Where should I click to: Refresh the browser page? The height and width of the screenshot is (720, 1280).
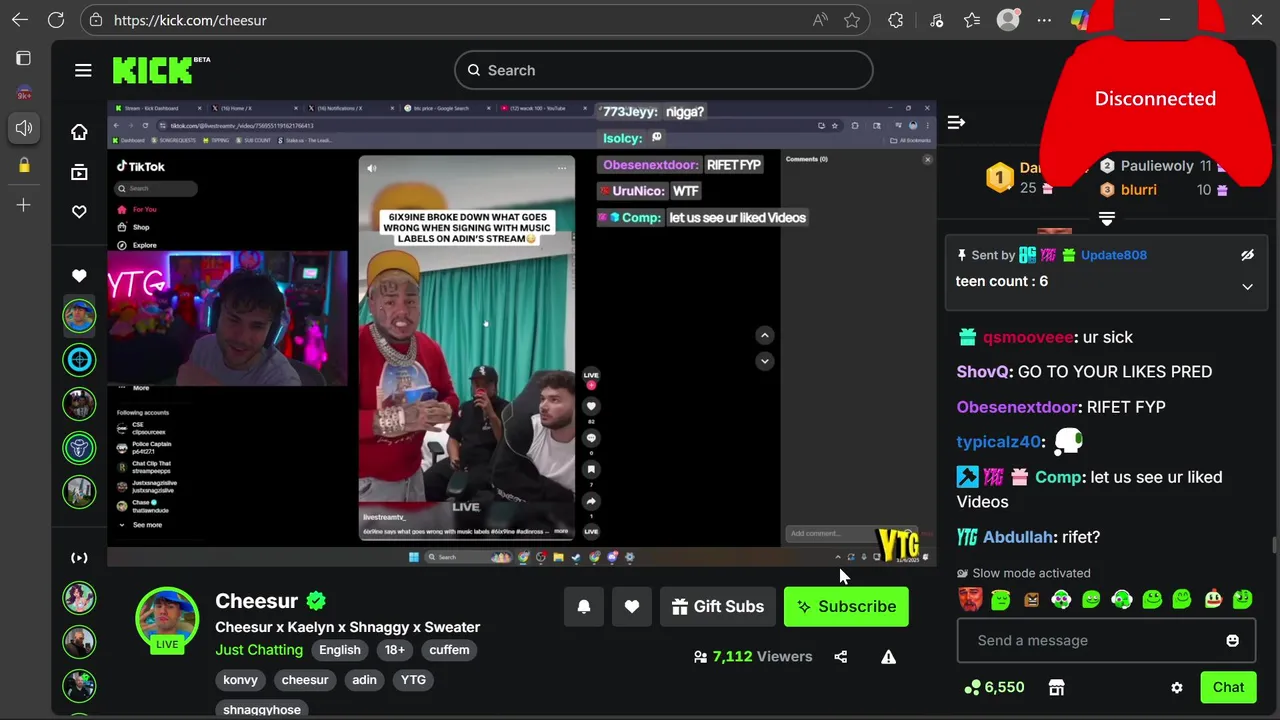tap(56, 20)
